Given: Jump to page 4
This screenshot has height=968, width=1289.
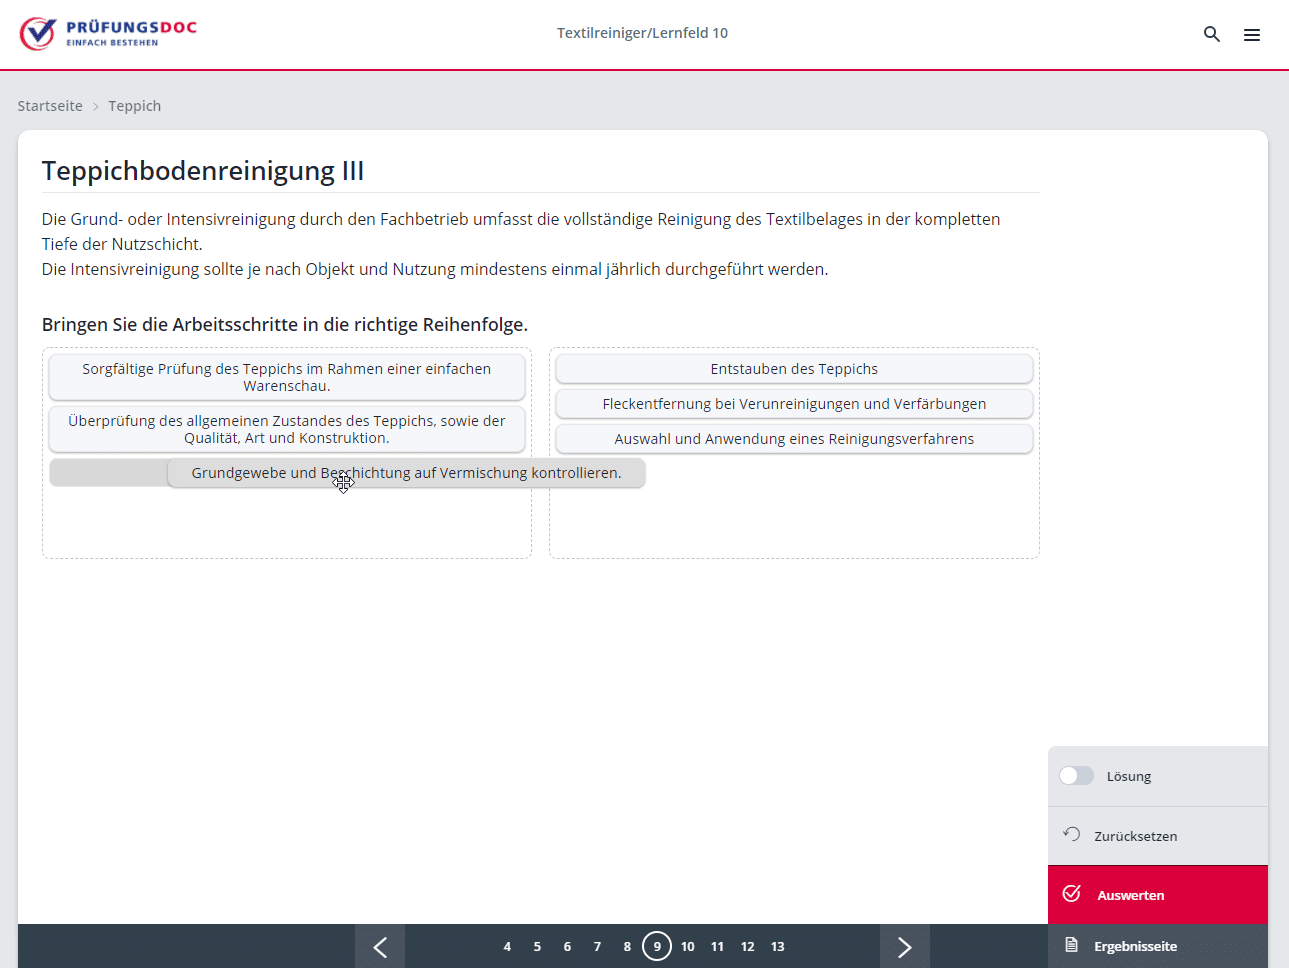Looking at the screenshot, I should [x=507, y=946].
